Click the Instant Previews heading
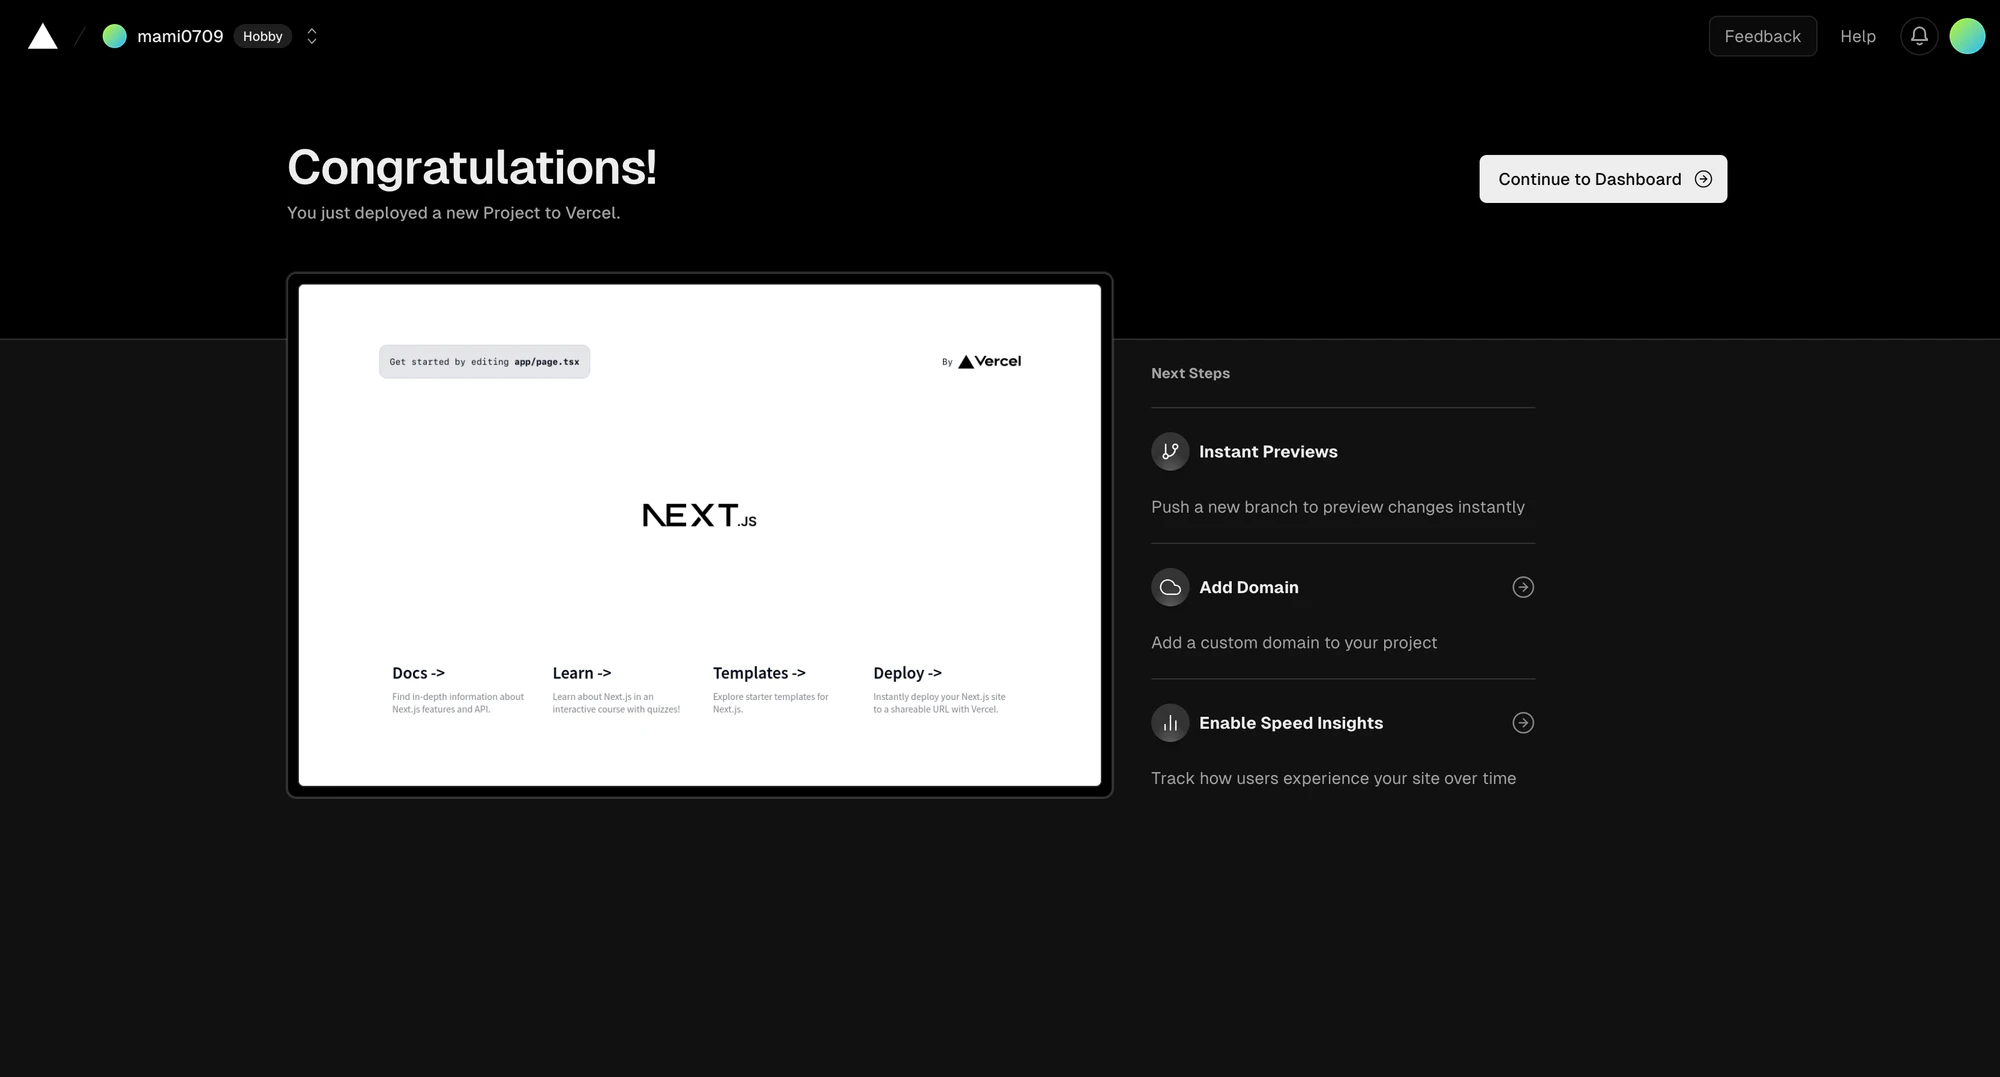The image size is (2000, 1077). coord(1268,452)
